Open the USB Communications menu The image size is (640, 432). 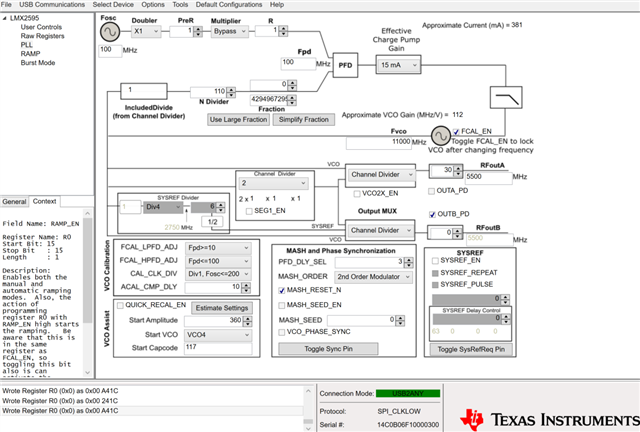click(52, 4)
